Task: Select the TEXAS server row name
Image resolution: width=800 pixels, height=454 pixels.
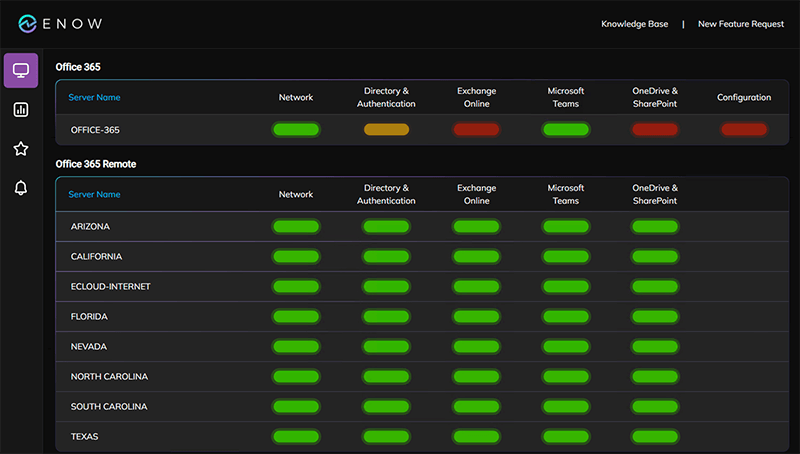Action: click(84, 437)
